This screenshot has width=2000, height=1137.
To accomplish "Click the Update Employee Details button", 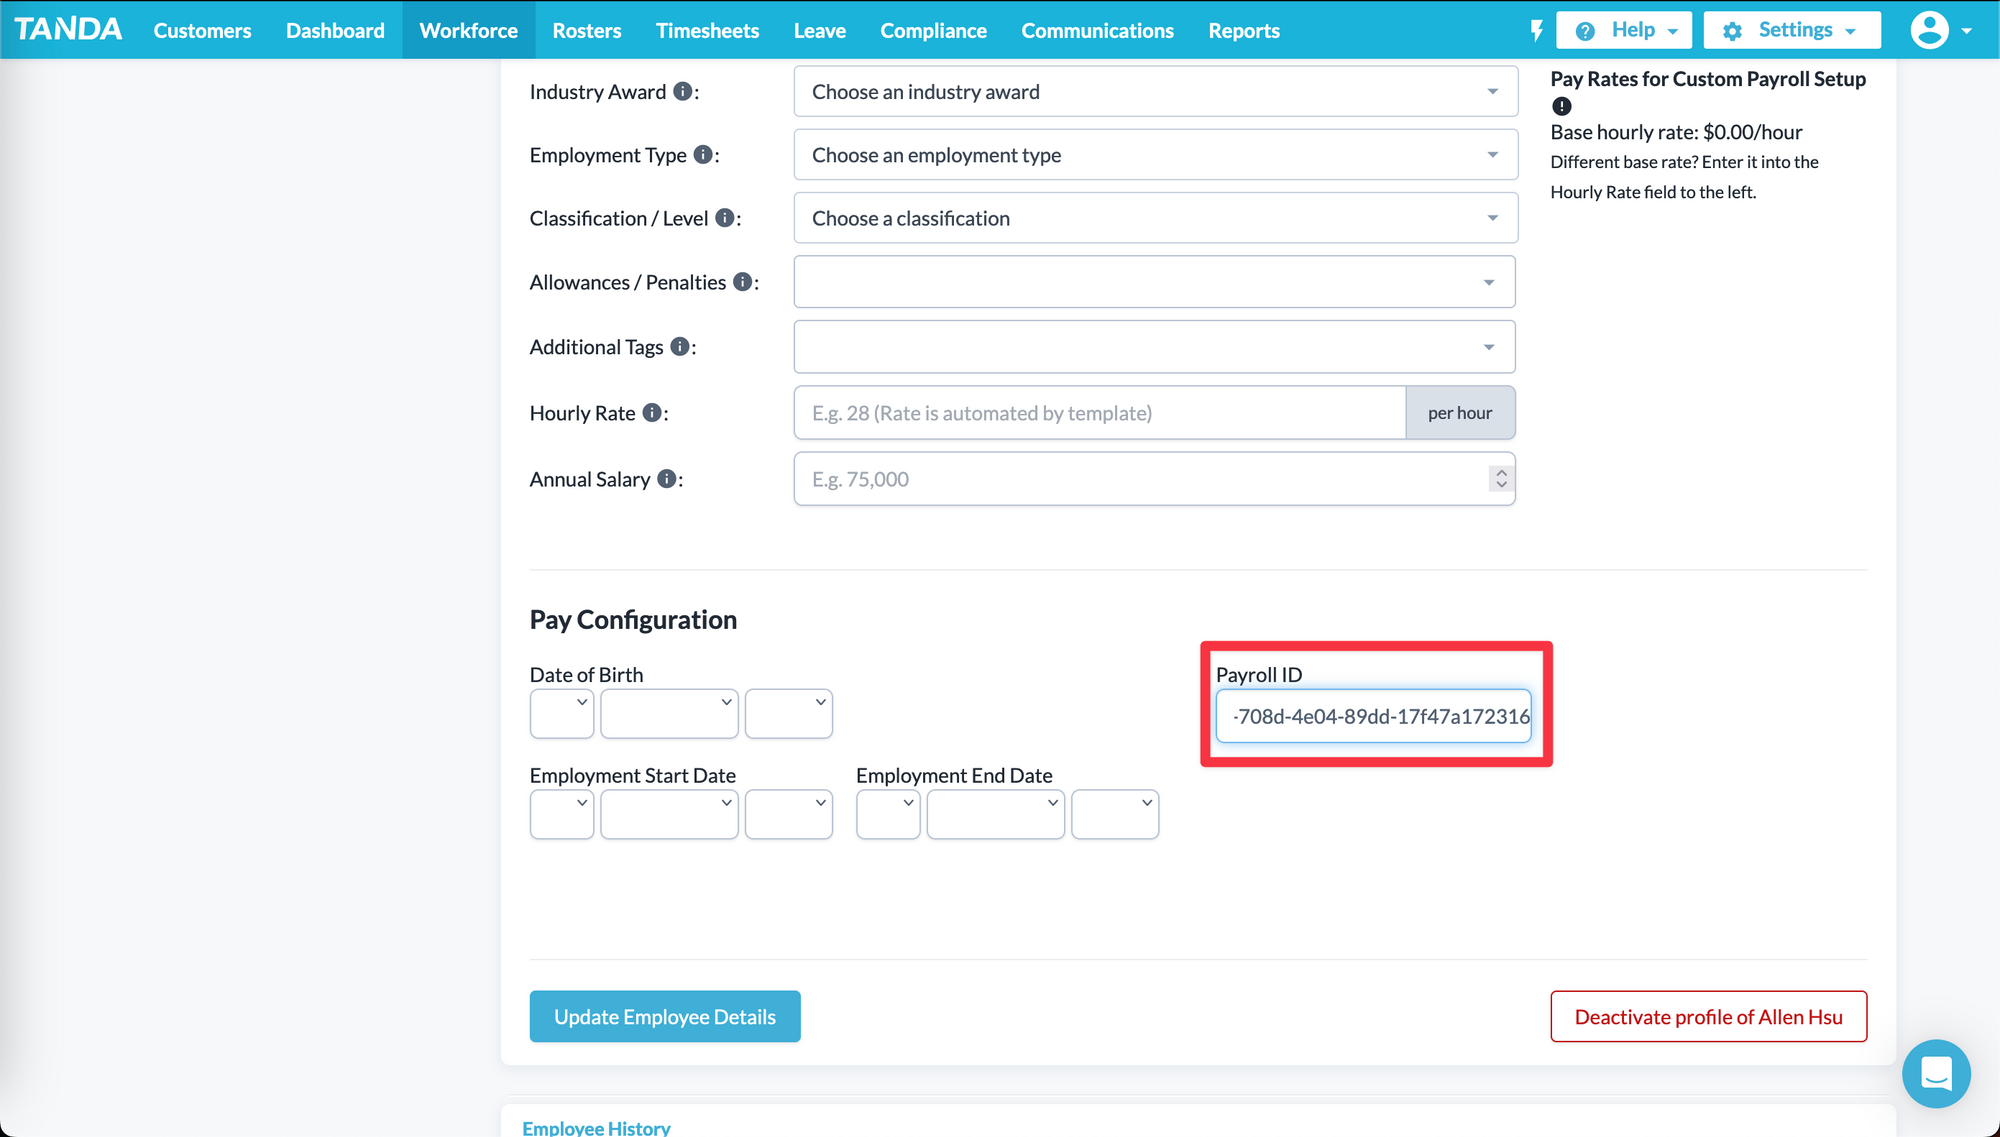I will (x=665, y=1017).
